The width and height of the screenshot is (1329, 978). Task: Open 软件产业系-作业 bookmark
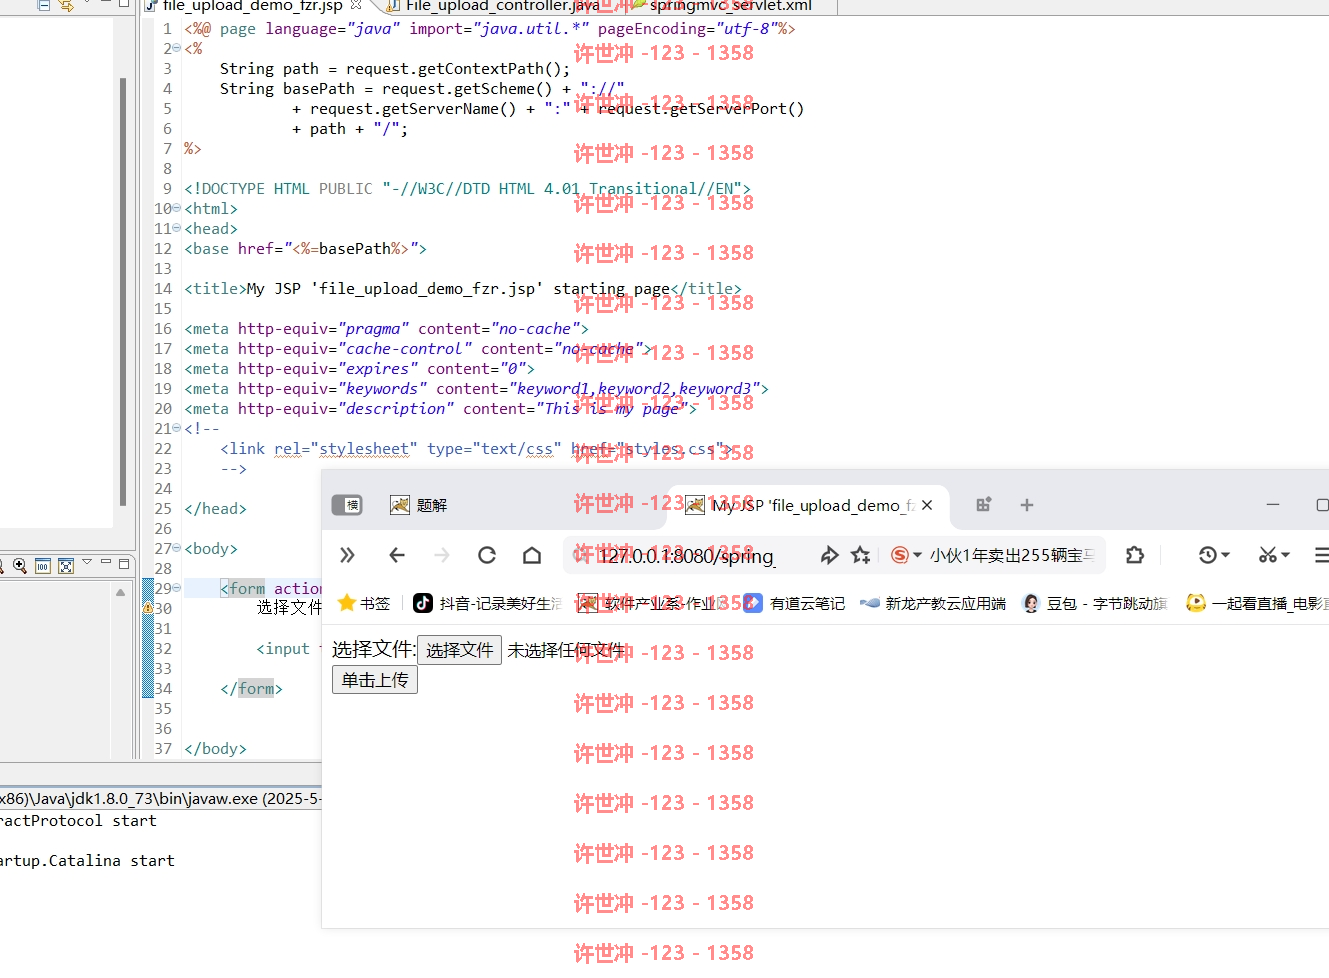point(653,603)
